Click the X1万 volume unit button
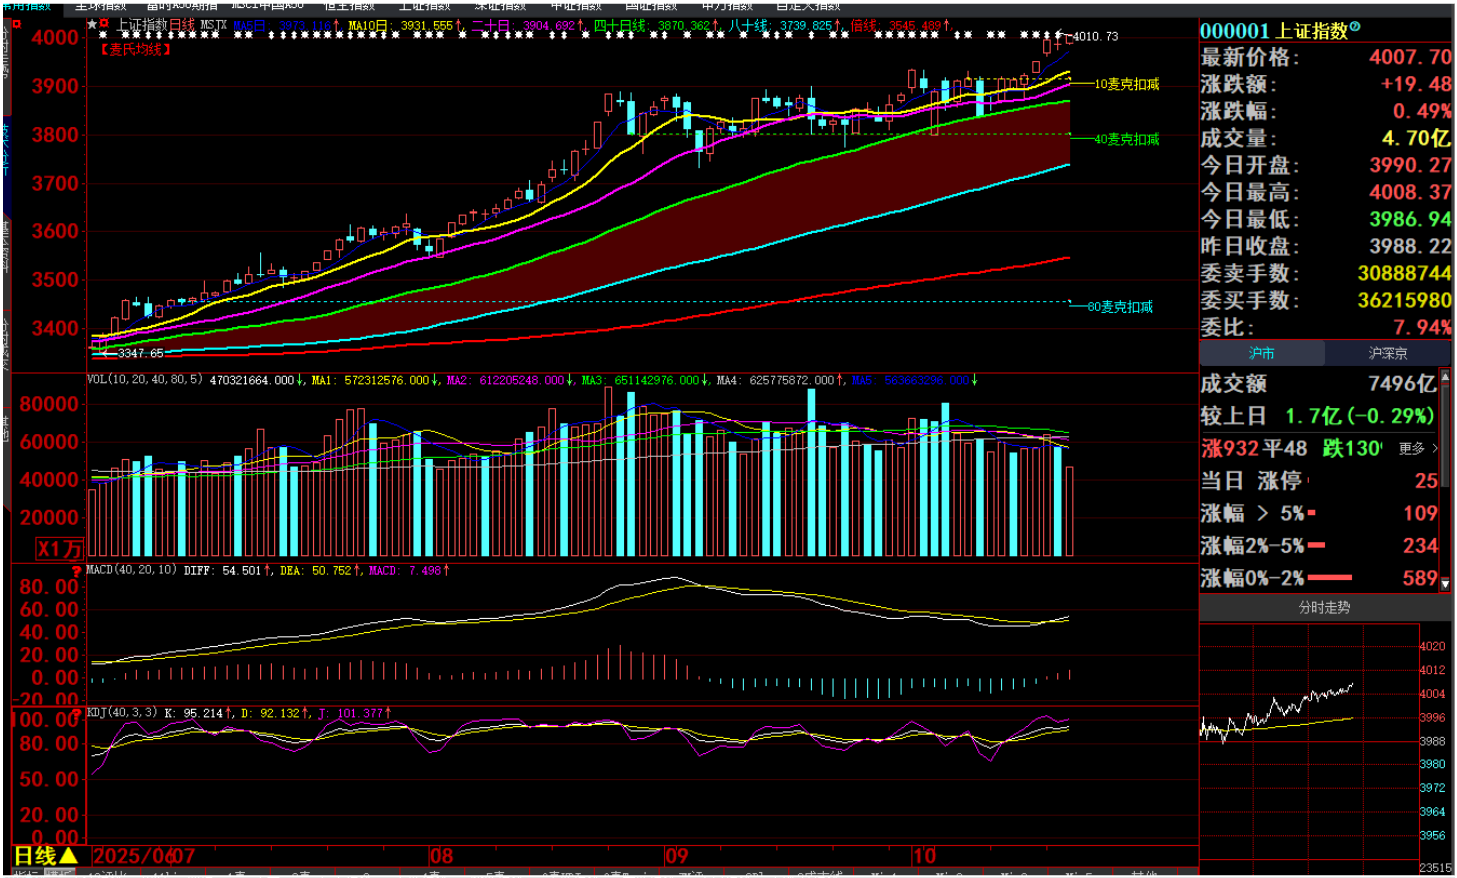The image size is (1457, 878). tap(59, 548)
